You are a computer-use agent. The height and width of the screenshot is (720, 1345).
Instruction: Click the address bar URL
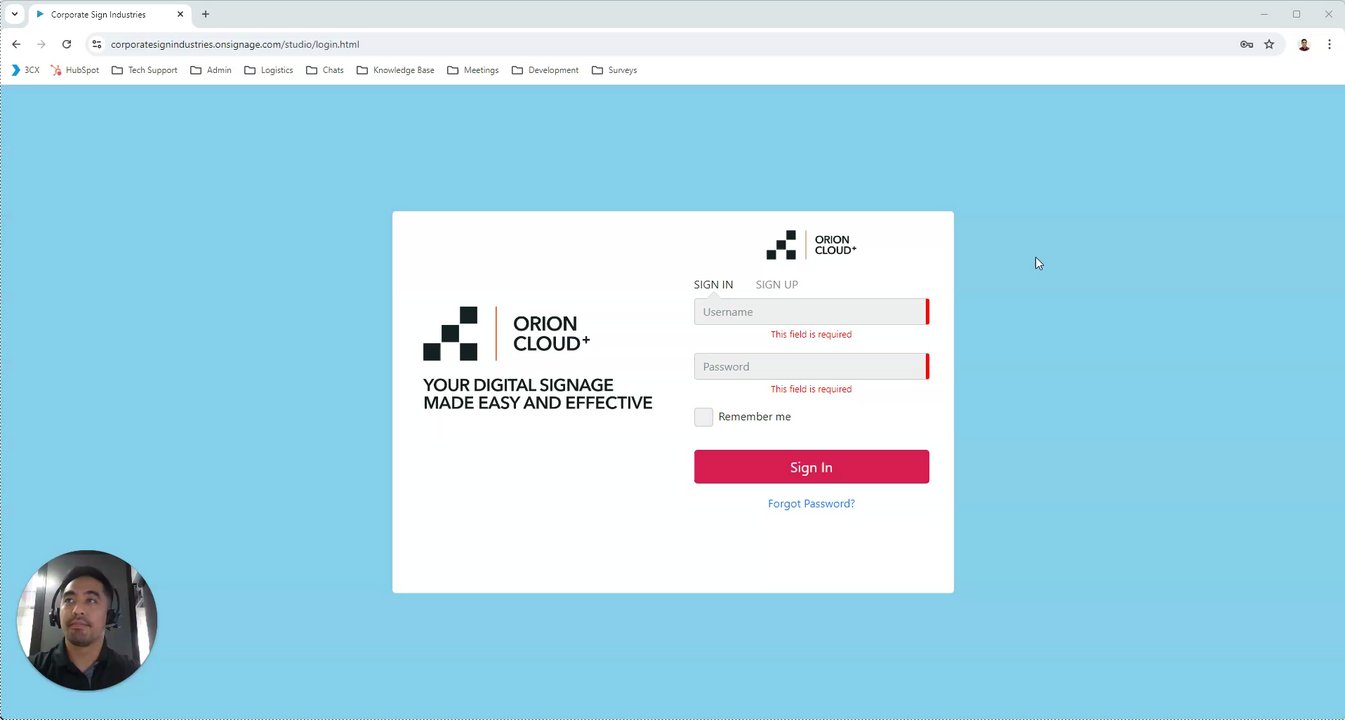tap(235, 44)
